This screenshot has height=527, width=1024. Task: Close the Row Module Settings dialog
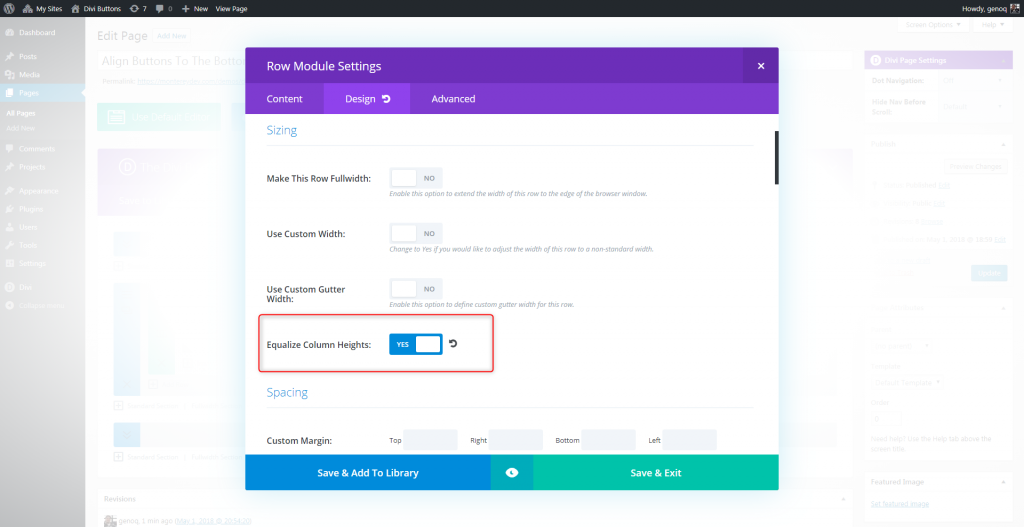coord(761,66)
